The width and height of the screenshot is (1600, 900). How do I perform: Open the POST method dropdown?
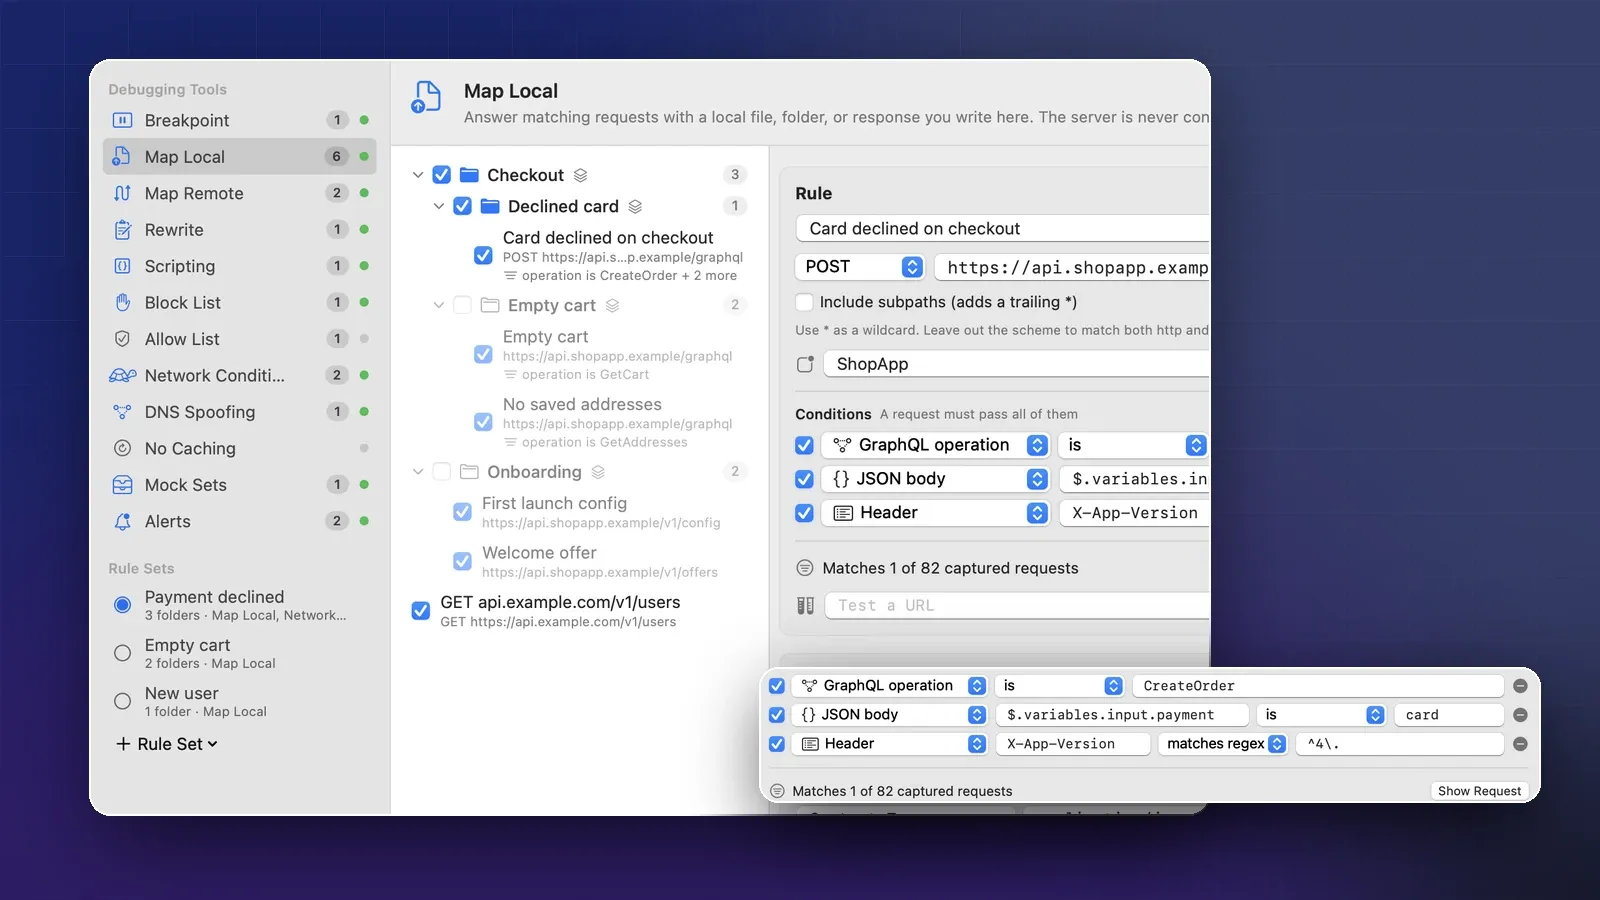[860, 267]
